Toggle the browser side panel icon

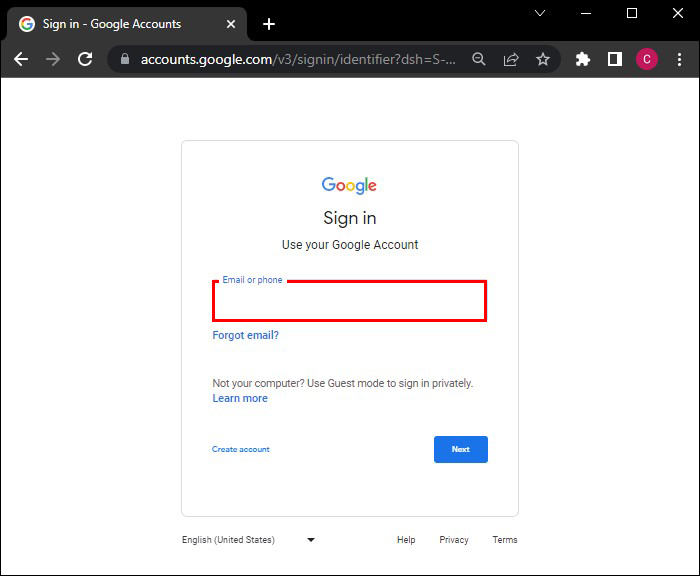point(615,60)
